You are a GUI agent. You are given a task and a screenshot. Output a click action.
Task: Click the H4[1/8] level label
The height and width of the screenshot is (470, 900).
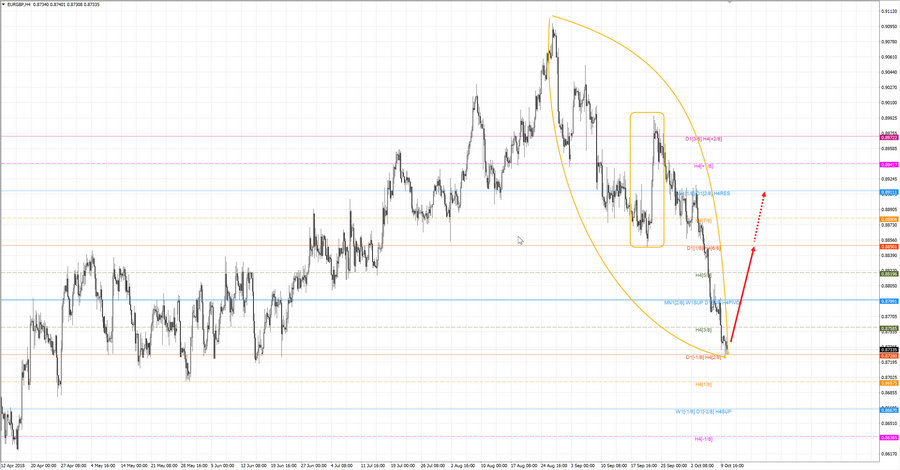(x=703, y=384)
